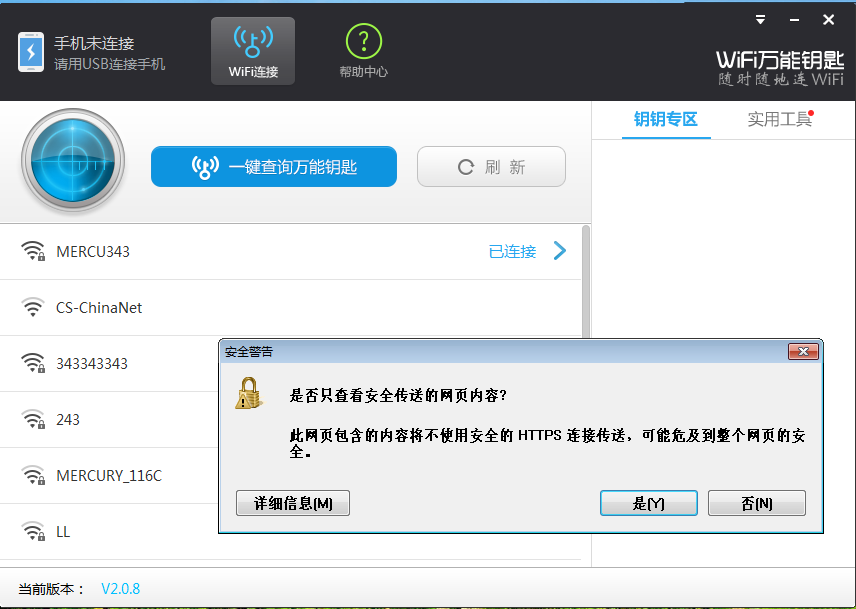Switch to the 钥钥专区 tab
Image resolution: width=856 pixels, height=609 pixels.
point(666,119)
